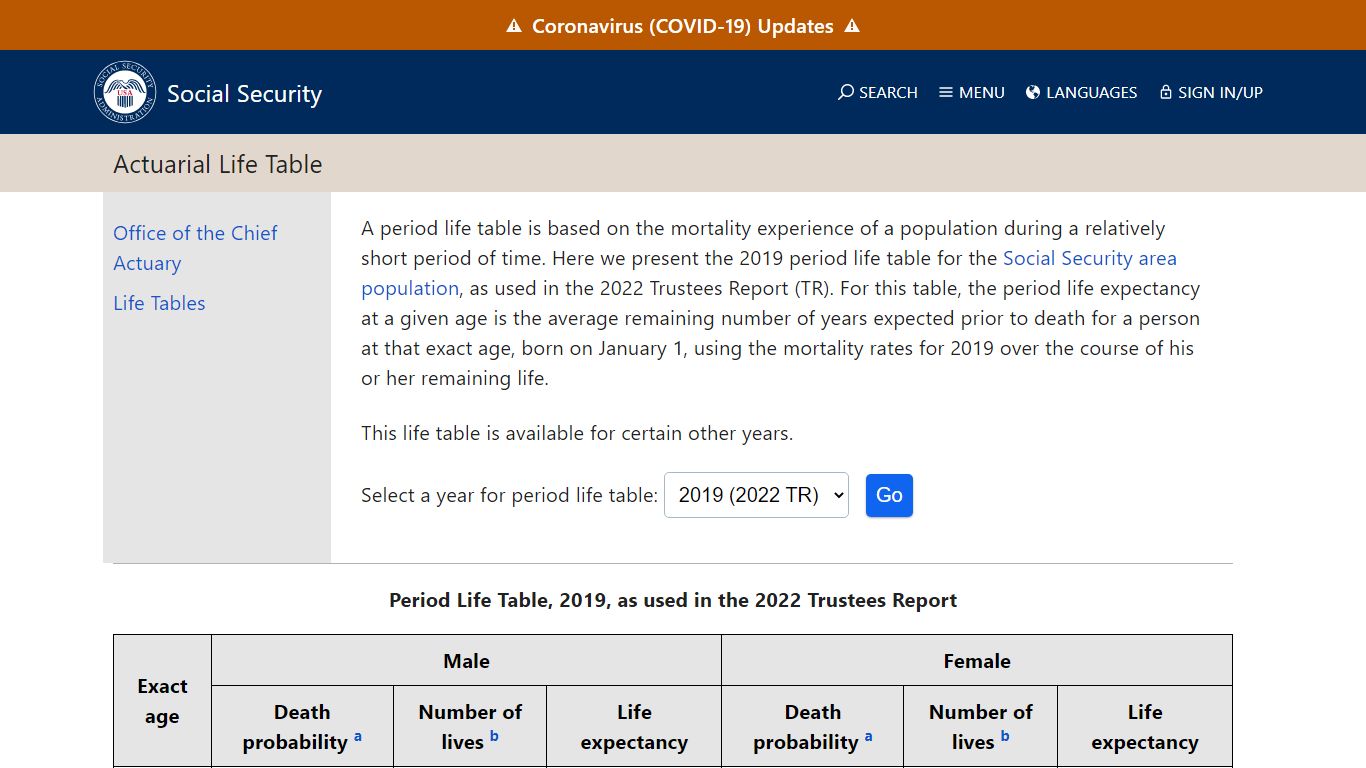1366x768 pixels.
Task: Open Office of the Chief Actuary link
Action: click(195, 248)
